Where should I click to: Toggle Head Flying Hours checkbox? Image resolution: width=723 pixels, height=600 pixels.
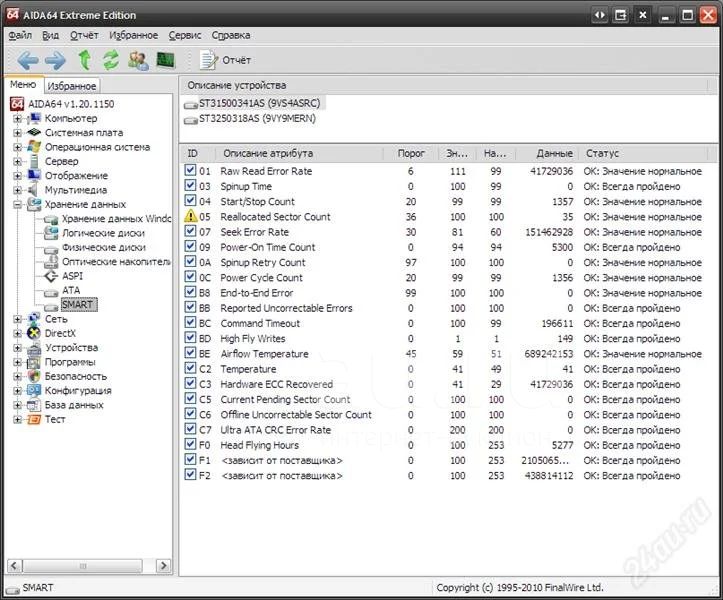point(190,444)
